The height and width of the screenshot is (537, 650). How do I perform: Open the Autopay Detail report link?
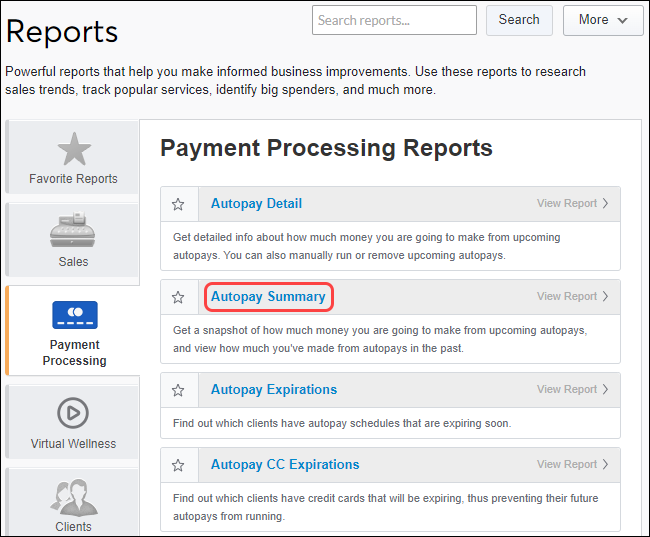click(256, 204)
